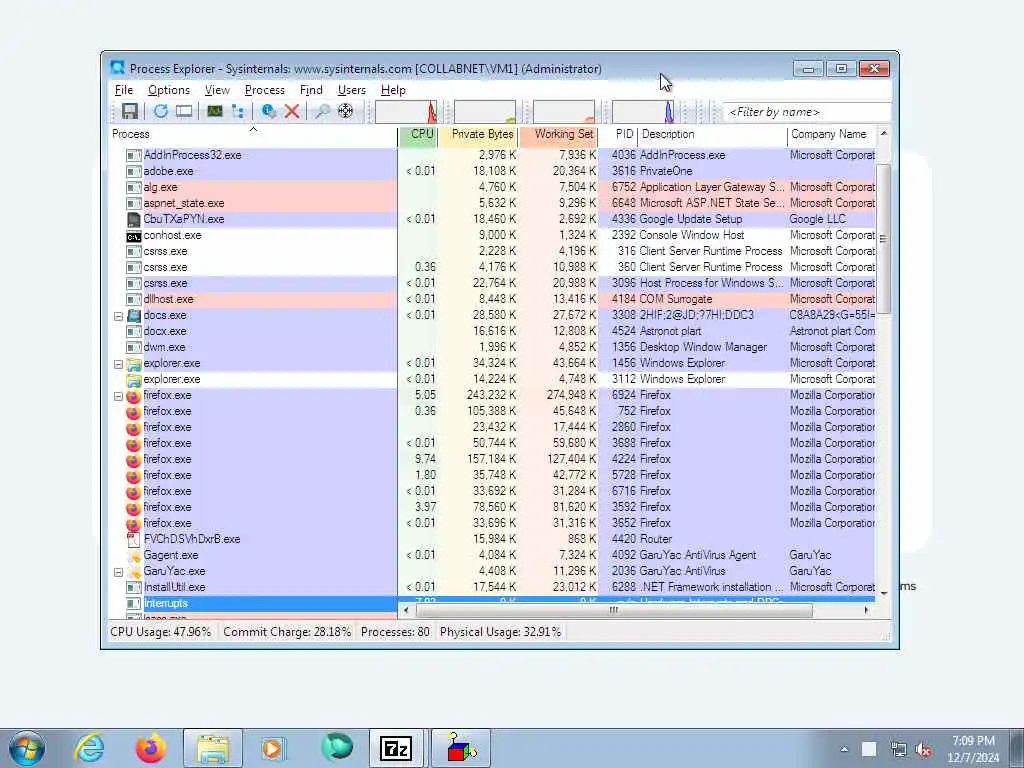Click the vertical scrollbar thumb
Viewport: 1024px width, 768px height.
pyautogui.click(x=883, y=239)
